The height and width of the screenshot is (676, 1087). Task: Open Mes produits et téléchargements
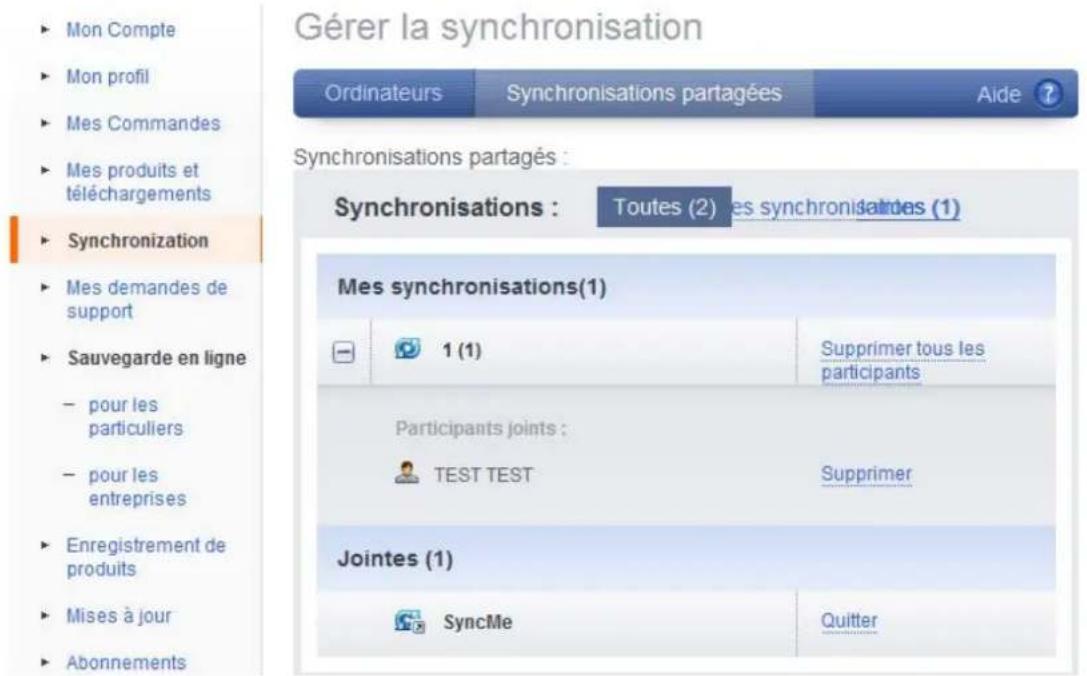click(138, 182)
